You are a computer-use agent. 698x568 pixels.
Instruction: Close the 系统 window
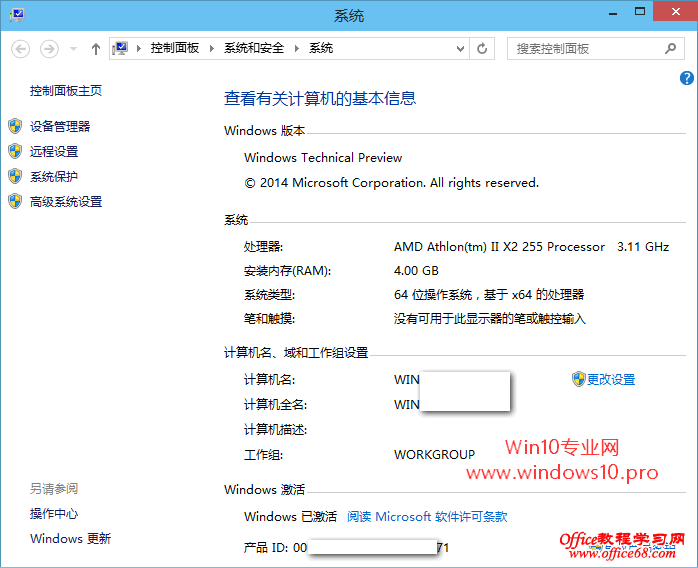pyautogui.click(x=675, y=12)
